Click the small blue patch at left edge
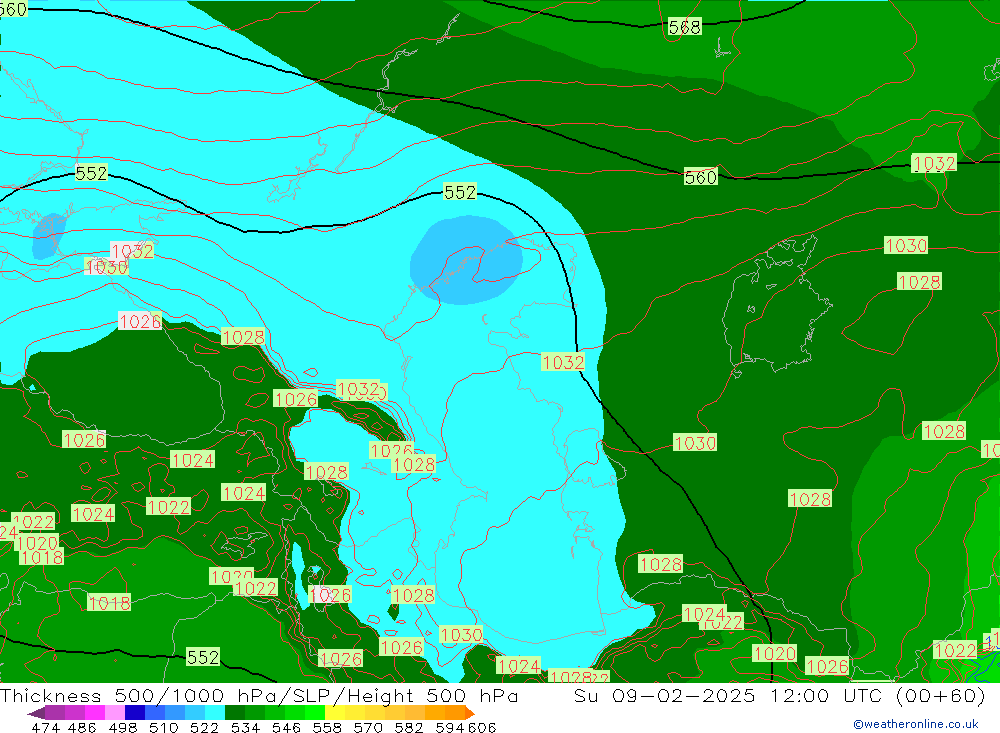1000x733 pixels. tap(47, 236)
